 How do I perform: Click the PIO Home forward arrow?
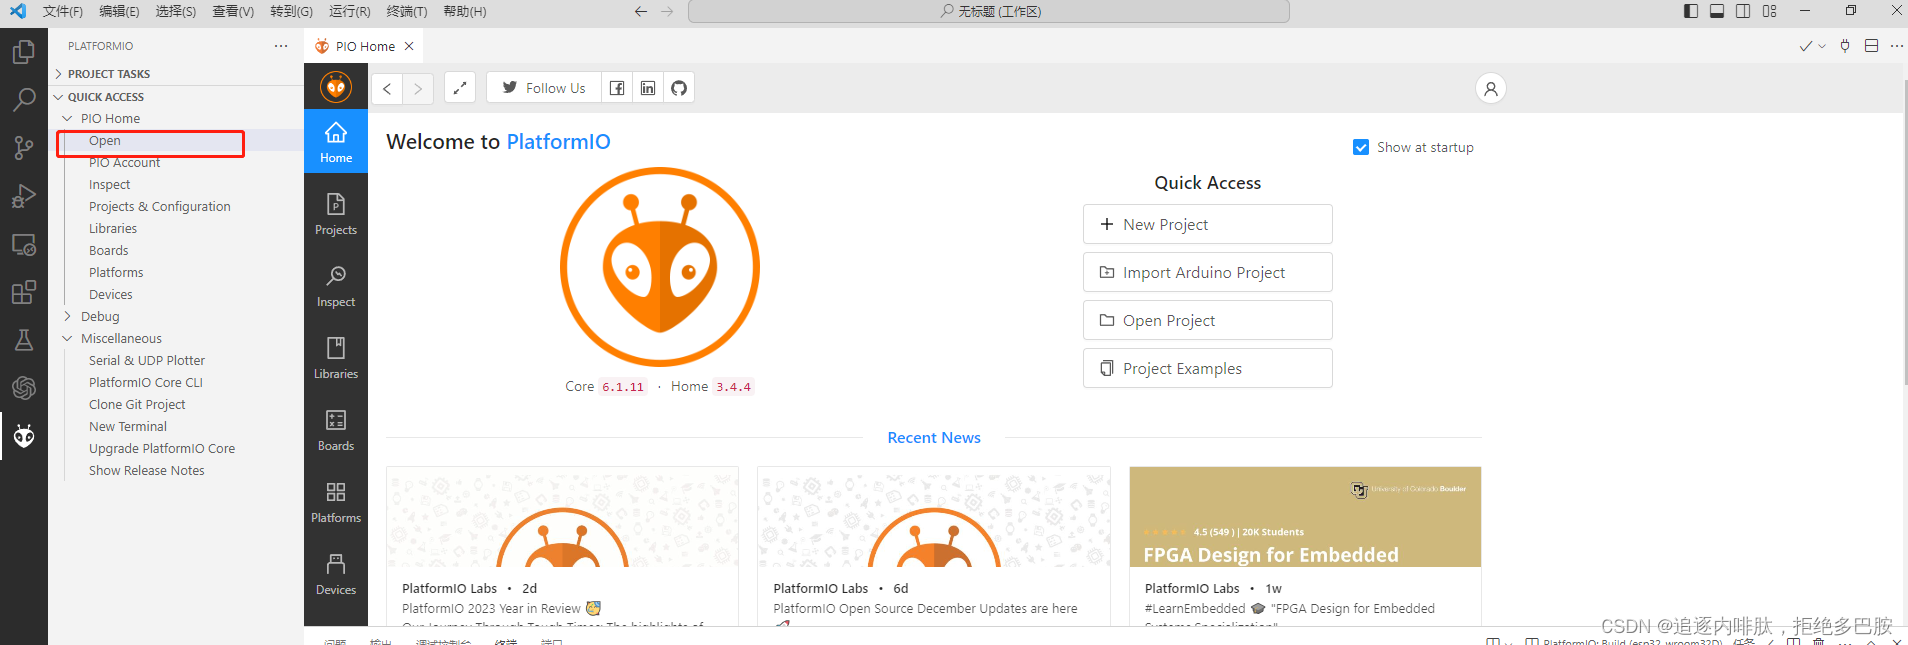(x=418, y=88)
